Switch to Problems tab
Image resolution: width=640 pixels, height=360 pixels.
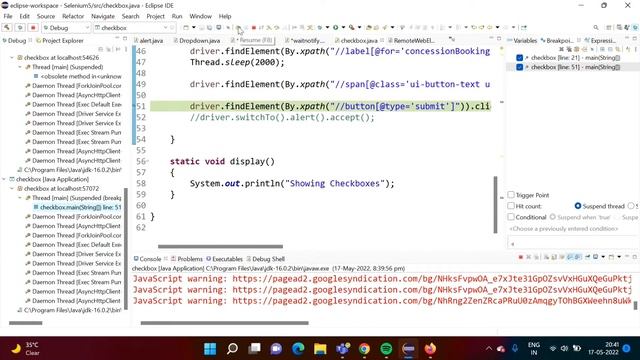(187, 259)
